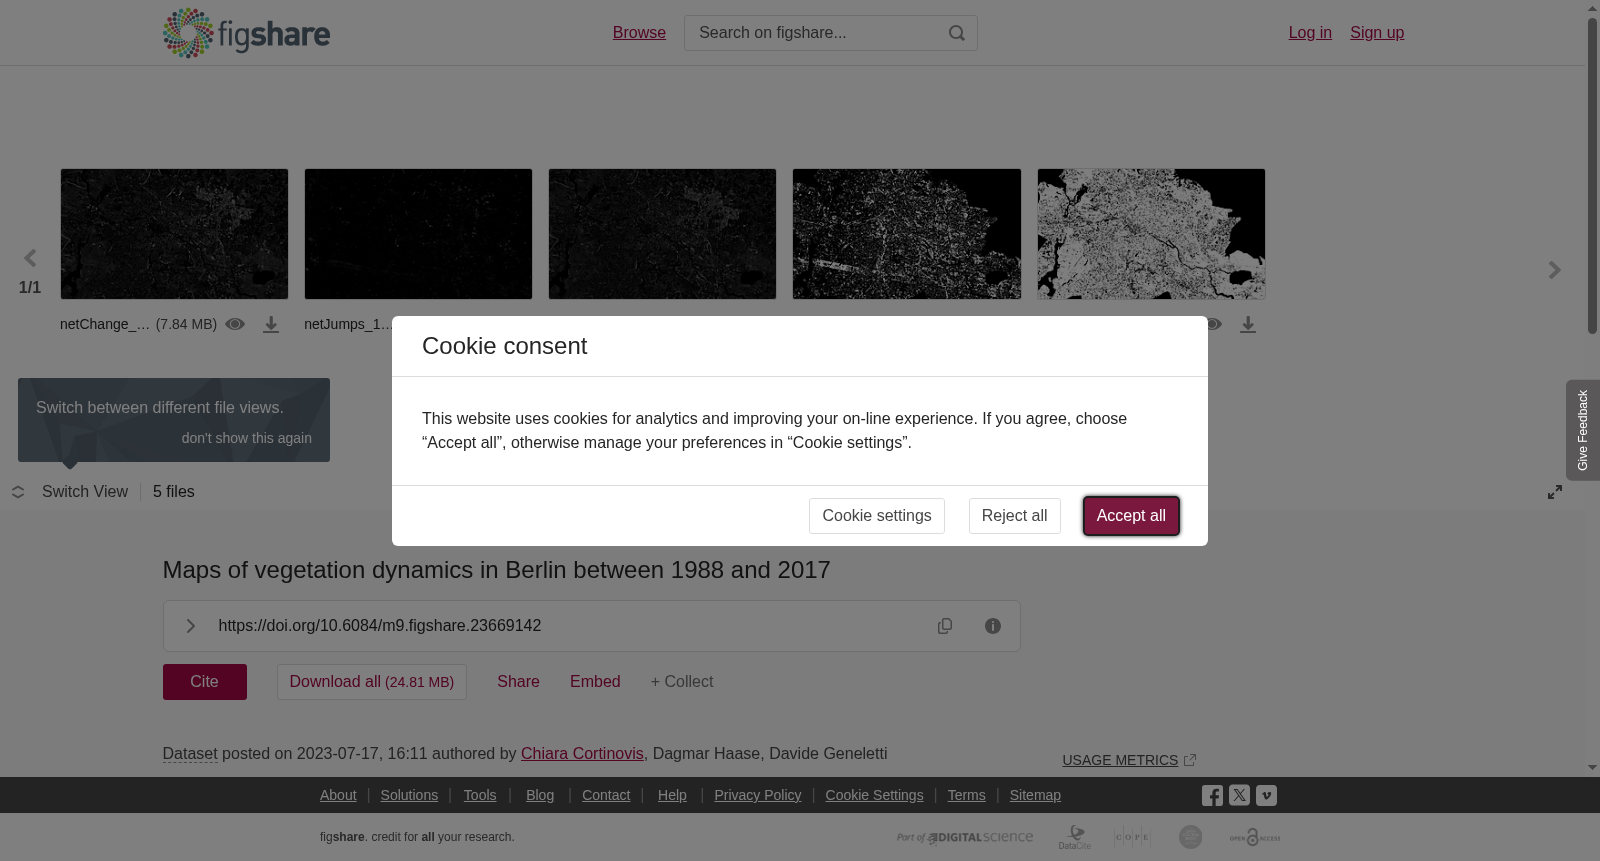
Task: Click the + Collect button
Action: (682, 682)
